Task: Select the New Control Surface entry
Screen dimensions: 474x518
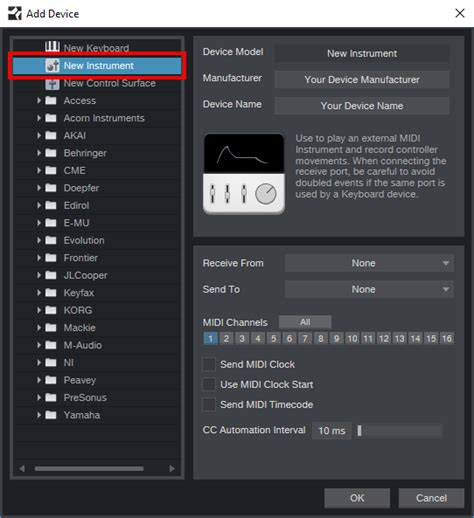Action: pos(97,83)
